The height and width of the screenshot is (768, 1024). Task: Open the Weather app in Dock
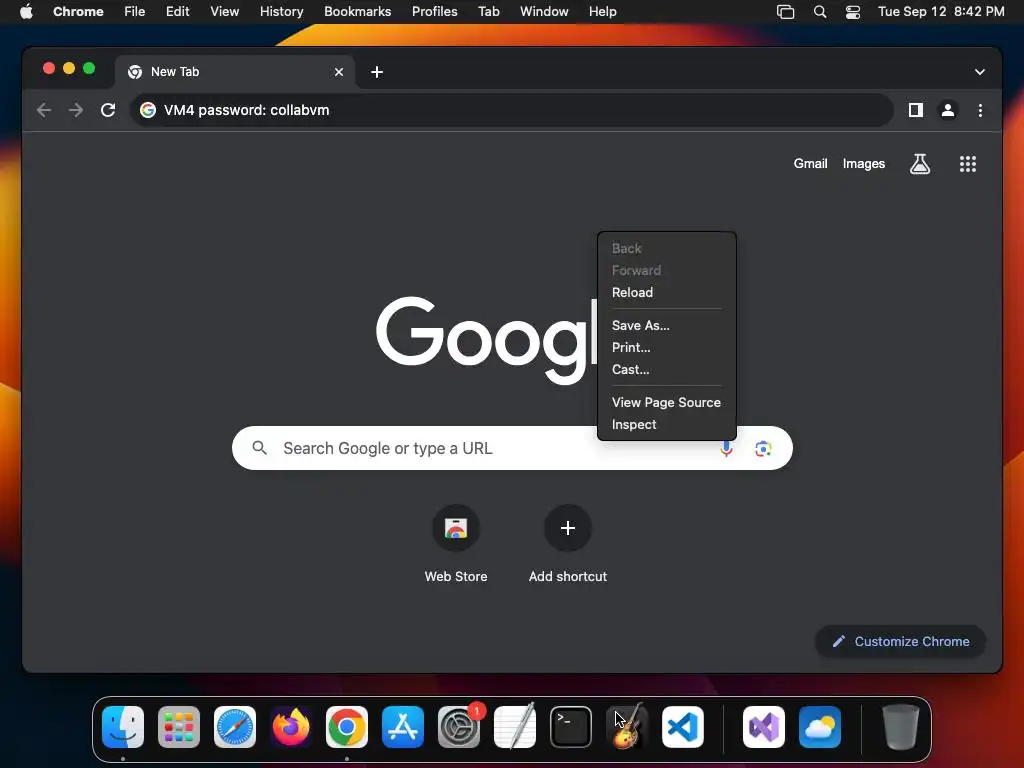pyautogui.click(x=820, y=728)
